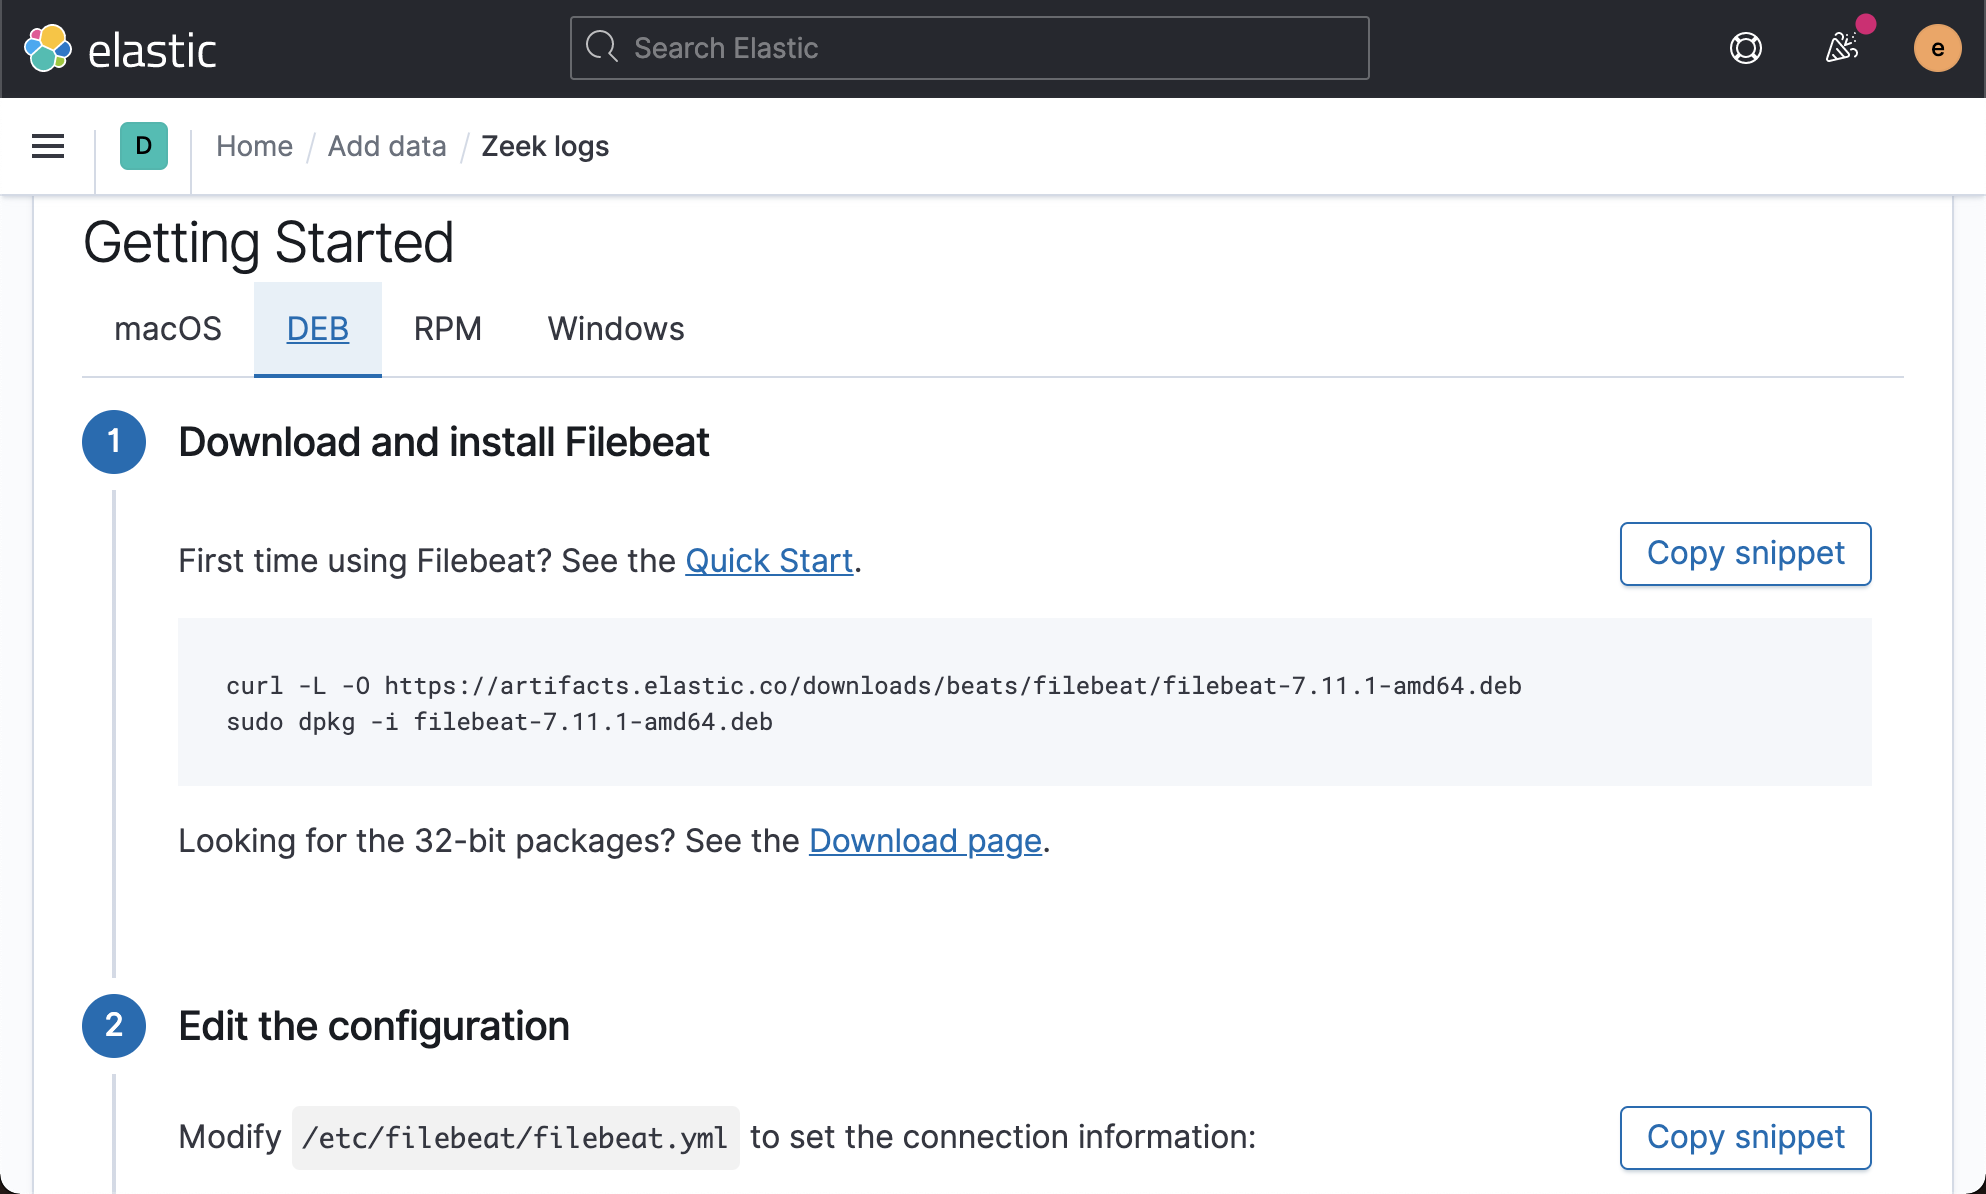Copy the configuration snippet in step 2

point(1745,1137)
